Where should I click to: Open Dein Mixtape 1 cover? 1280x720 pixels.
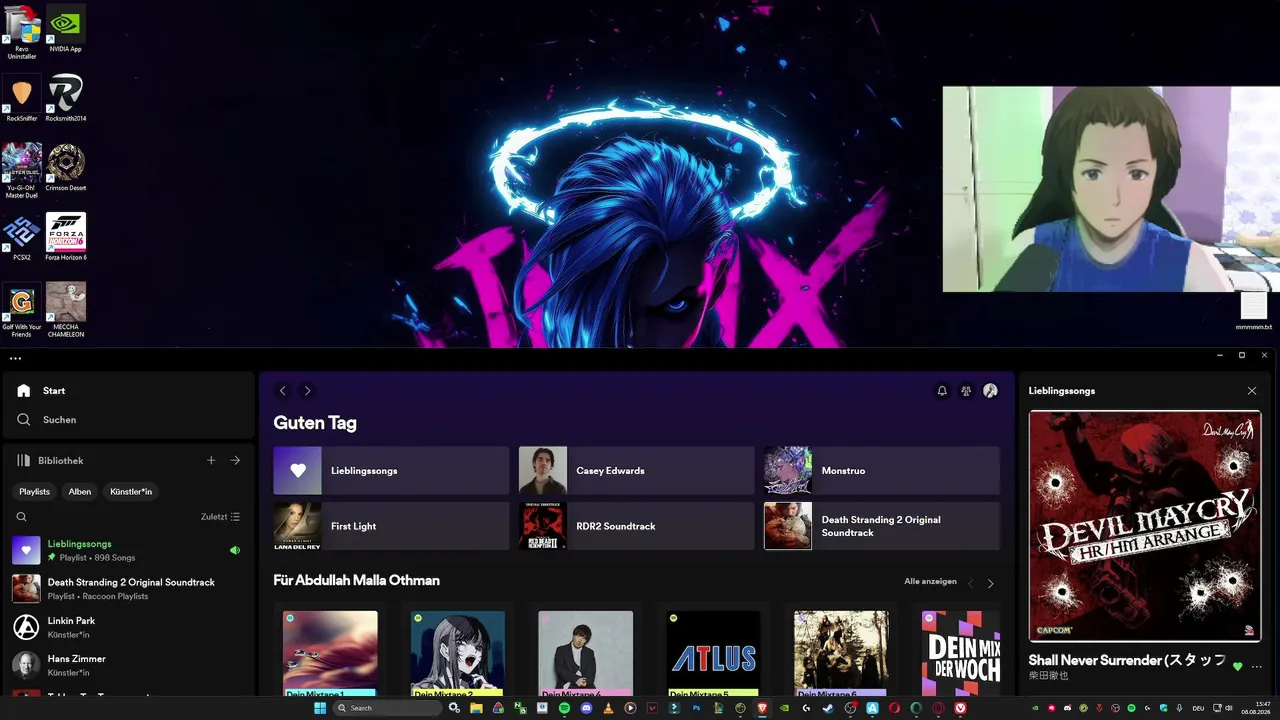coord(330,653)
